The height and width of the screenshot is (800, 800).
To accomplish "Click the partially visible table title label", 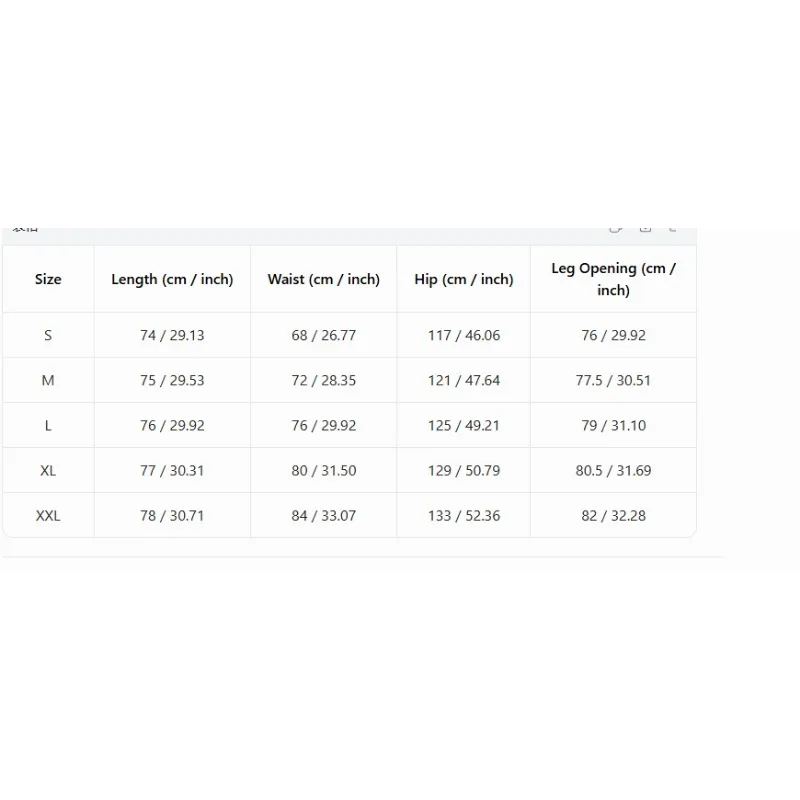I will coord(26,229).
